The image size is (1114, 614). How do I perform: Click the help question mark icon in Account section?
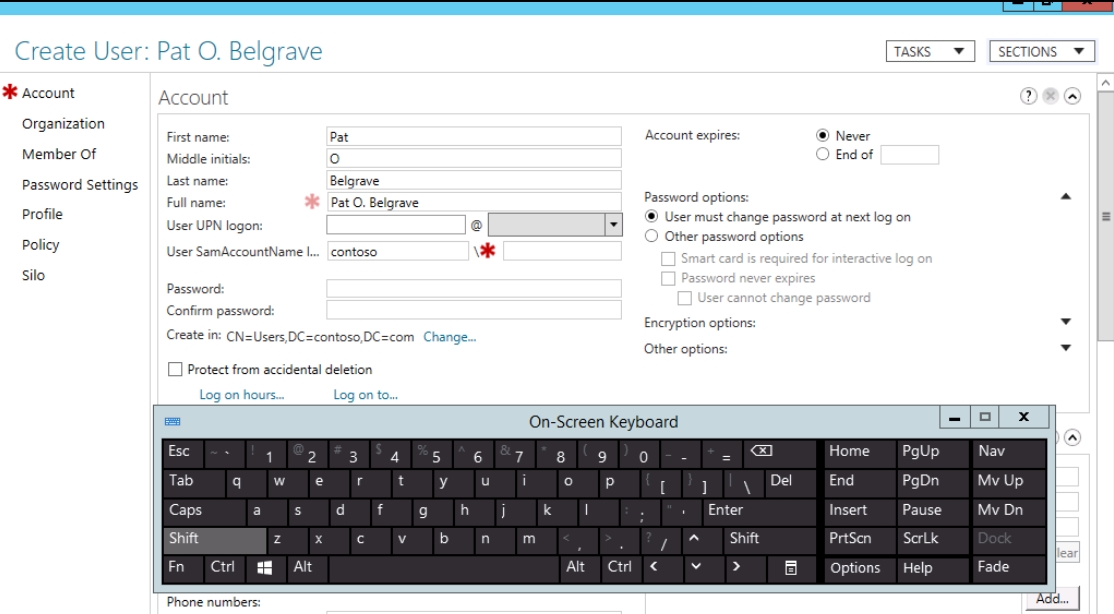coord(1027,97)
